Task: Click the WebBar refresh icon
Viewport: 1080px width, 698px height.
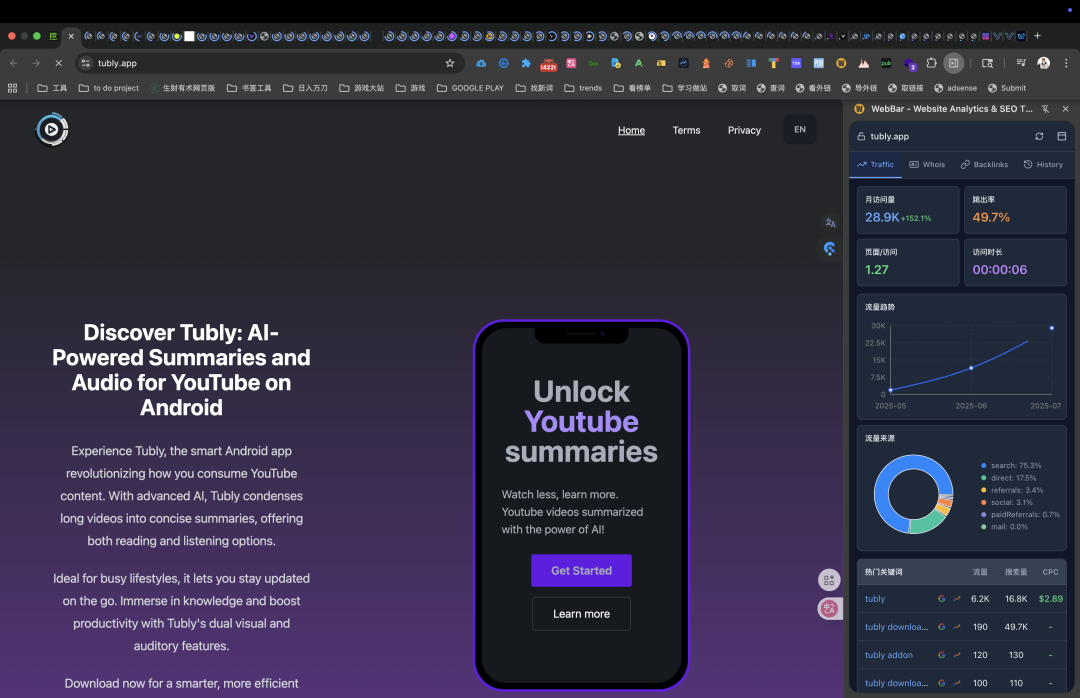Action: [1039, 136]
